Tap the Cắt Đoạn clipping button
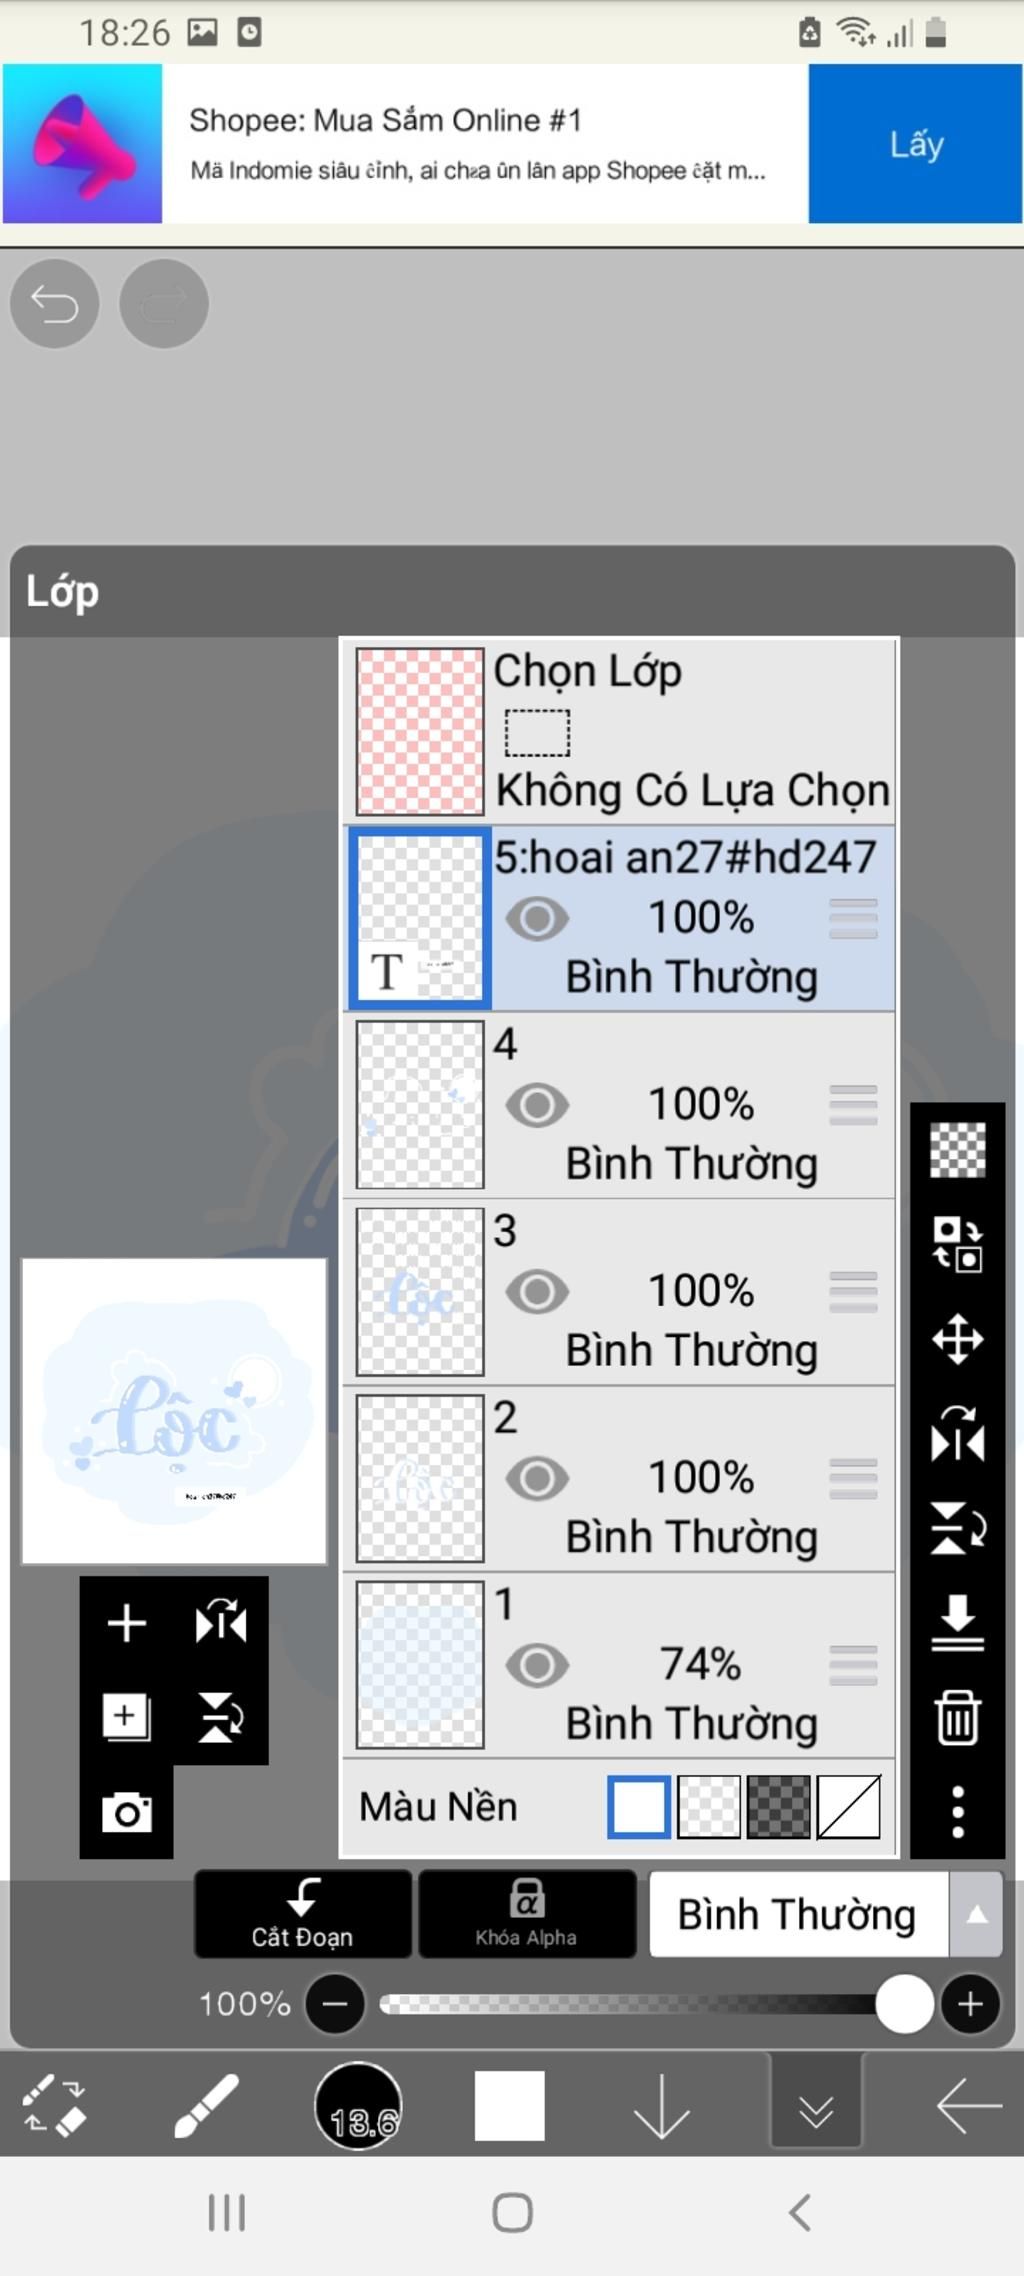 click(x=303, y=1914)
